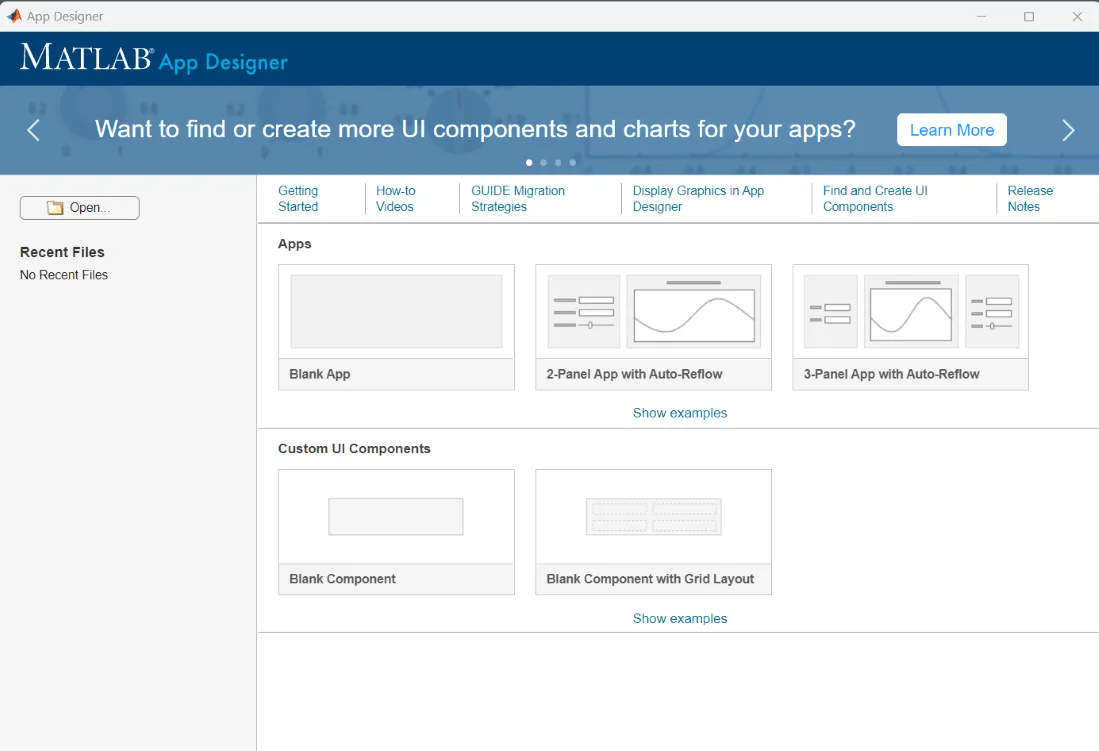The width and height of the screenshot is (1099, 751).
Task: Click the Recent Files heading
Action: 62,252
